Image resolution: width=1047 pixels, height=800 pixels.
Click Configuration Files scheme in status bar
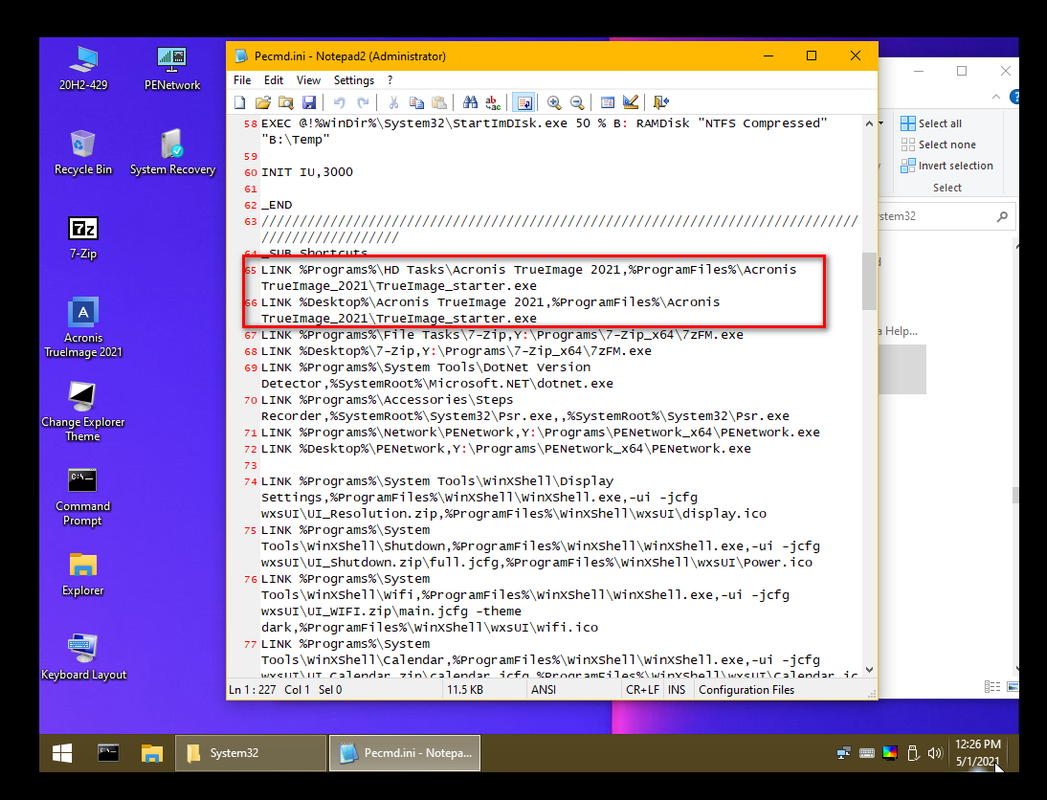point(747,690)
